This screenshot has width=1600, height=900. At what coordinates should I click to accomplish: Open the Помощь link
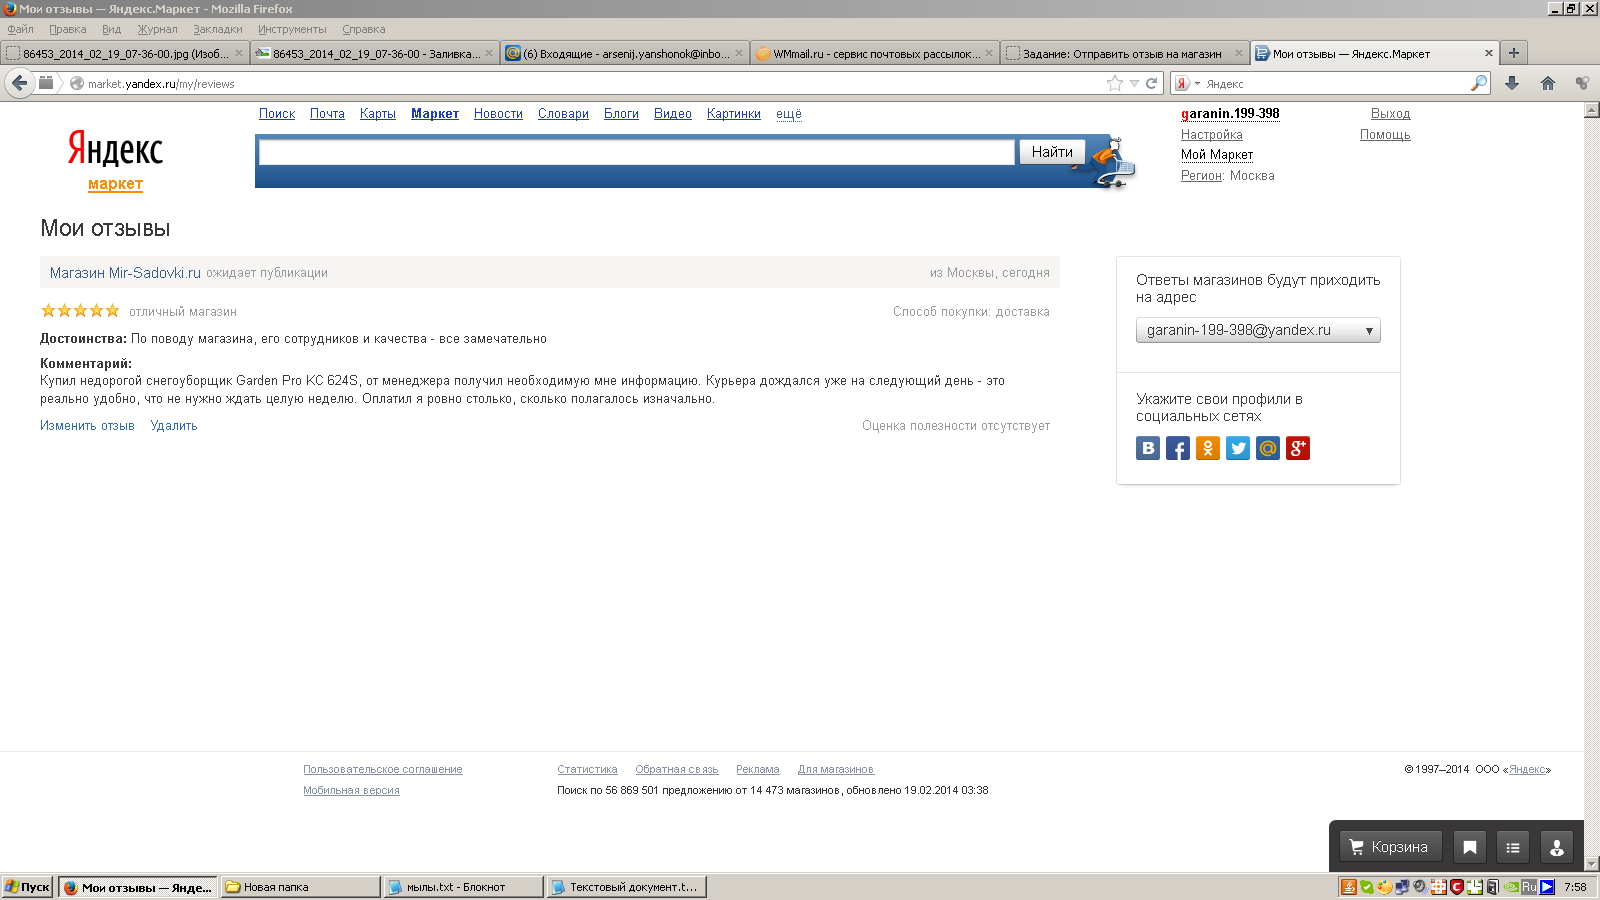[1385, 135]
